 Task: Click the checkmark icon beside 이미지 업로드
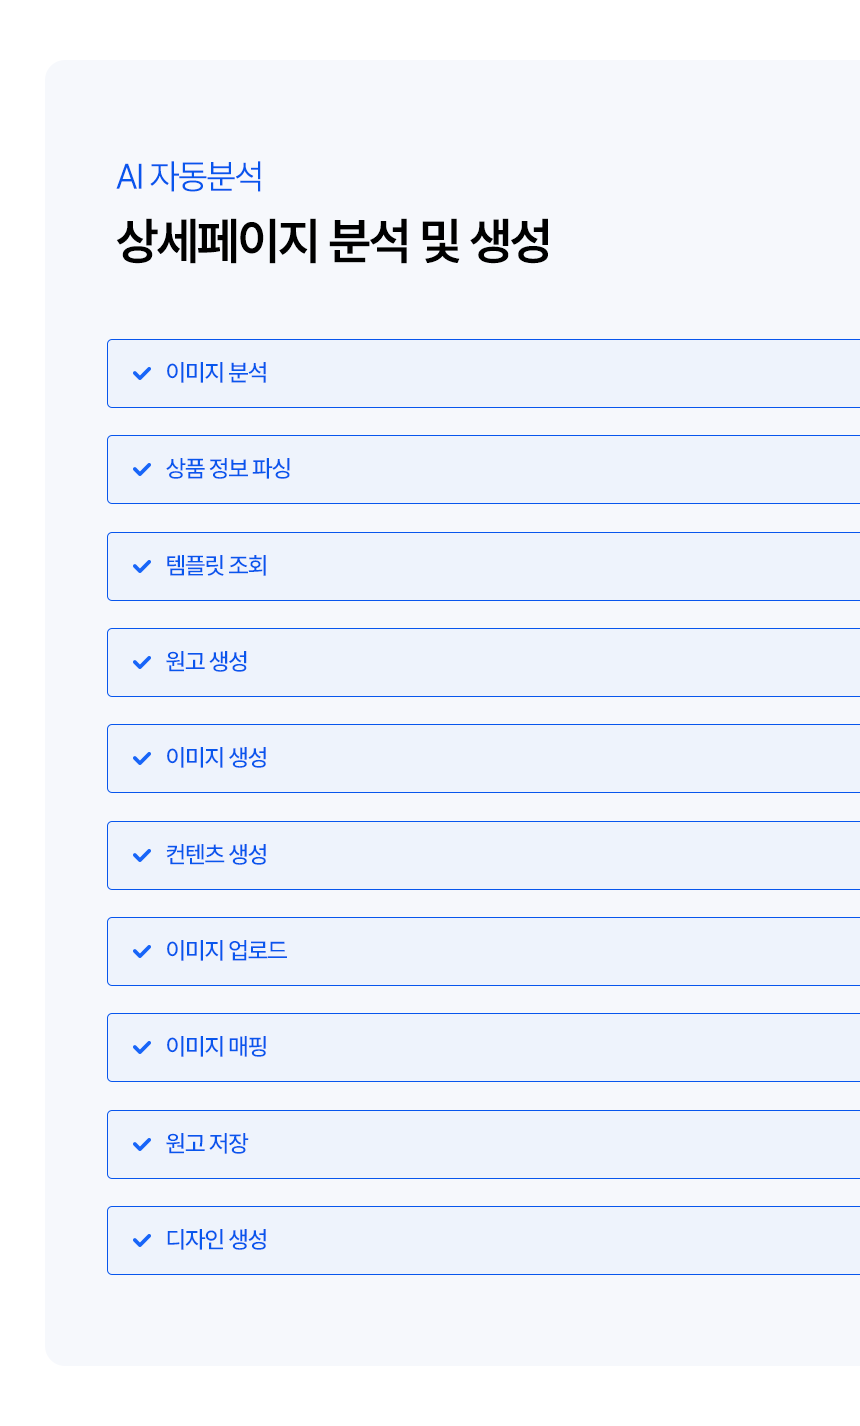click(142, 951)
